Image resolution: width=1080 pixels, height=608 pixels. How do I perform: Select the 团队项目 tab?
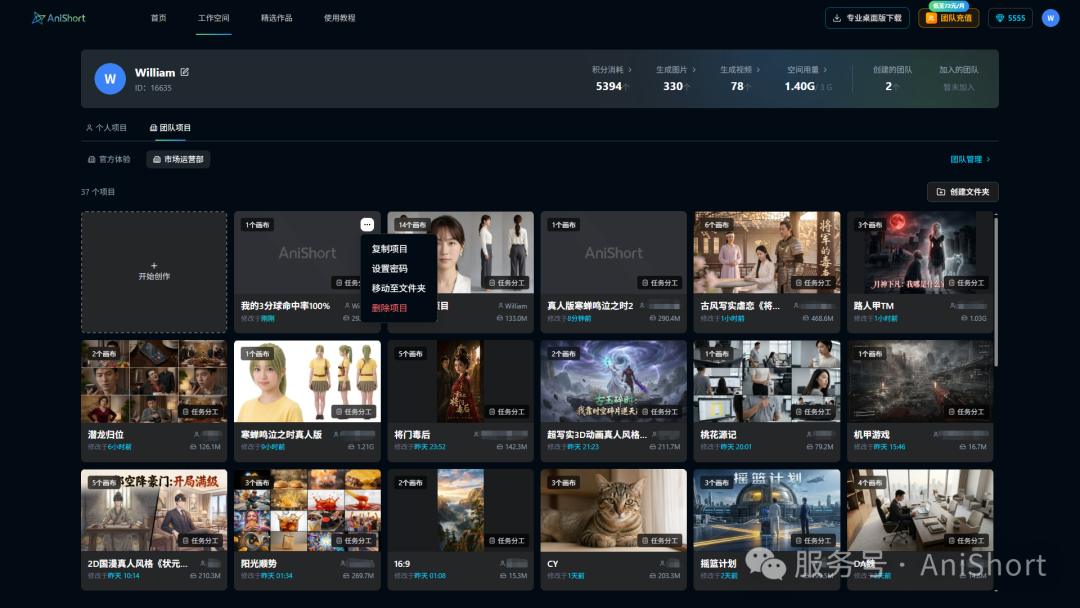[170, 127]
